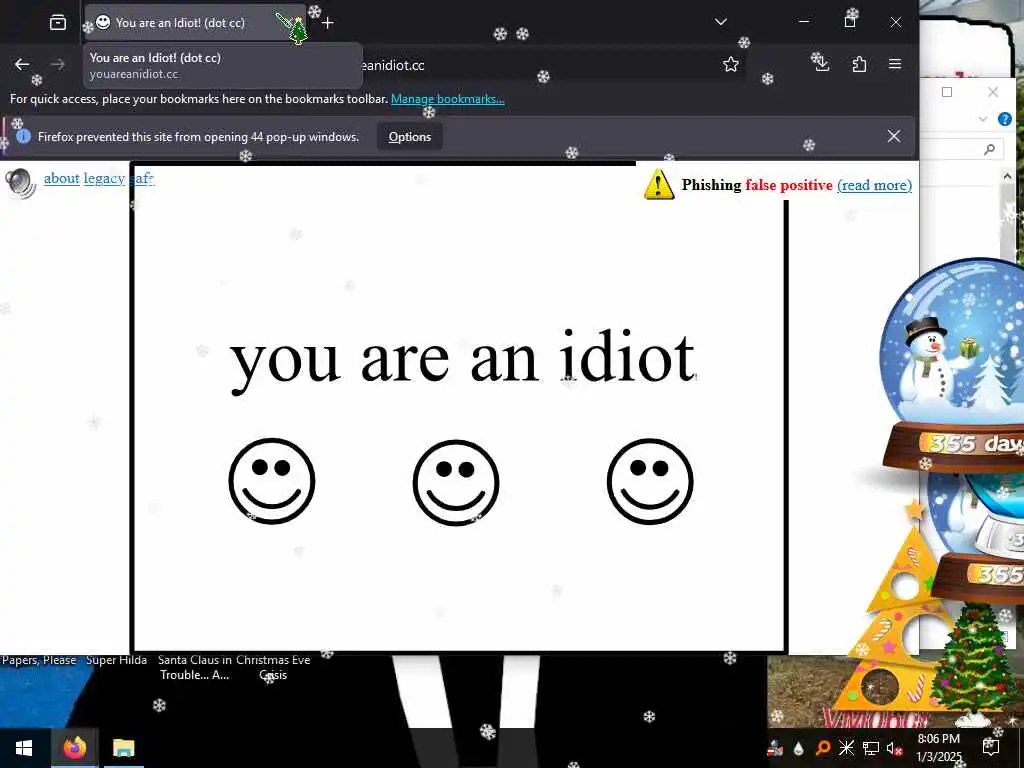This screenshot has width=1024, height=768.
Task: Open the '(read more)' phishing notice link
Action: coord(874,185)
